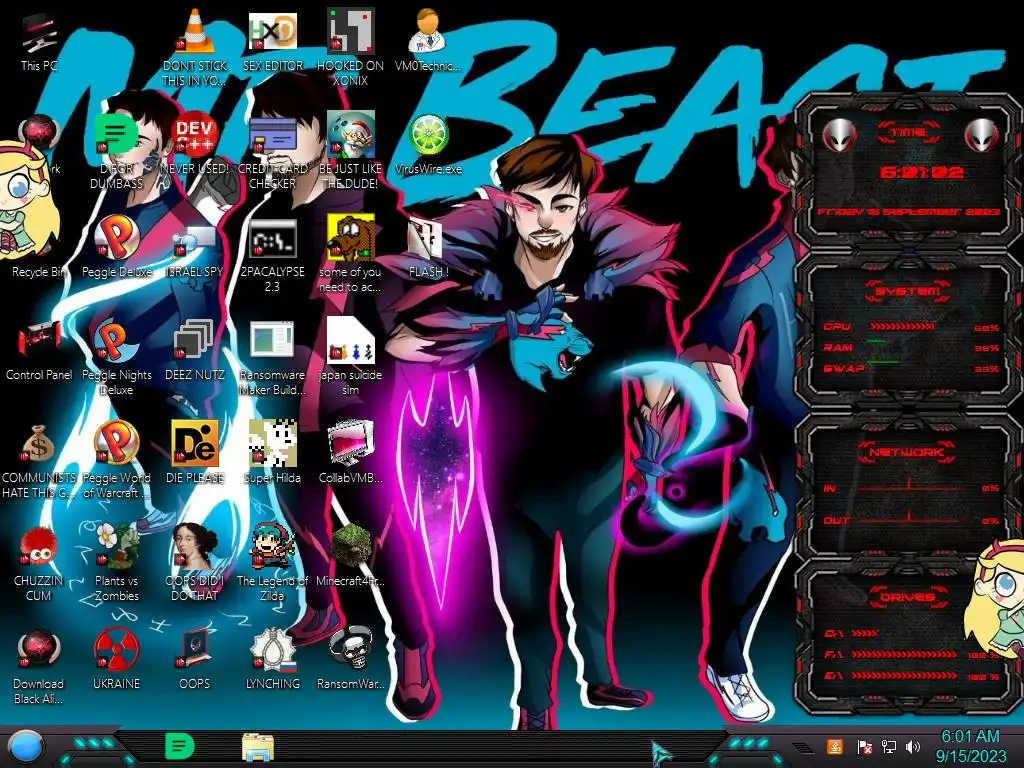The width and height of the screenshot is (1024, 768).
Task: Open Minecraft4Fr grass block shortcut
Action: pos(351,556)
